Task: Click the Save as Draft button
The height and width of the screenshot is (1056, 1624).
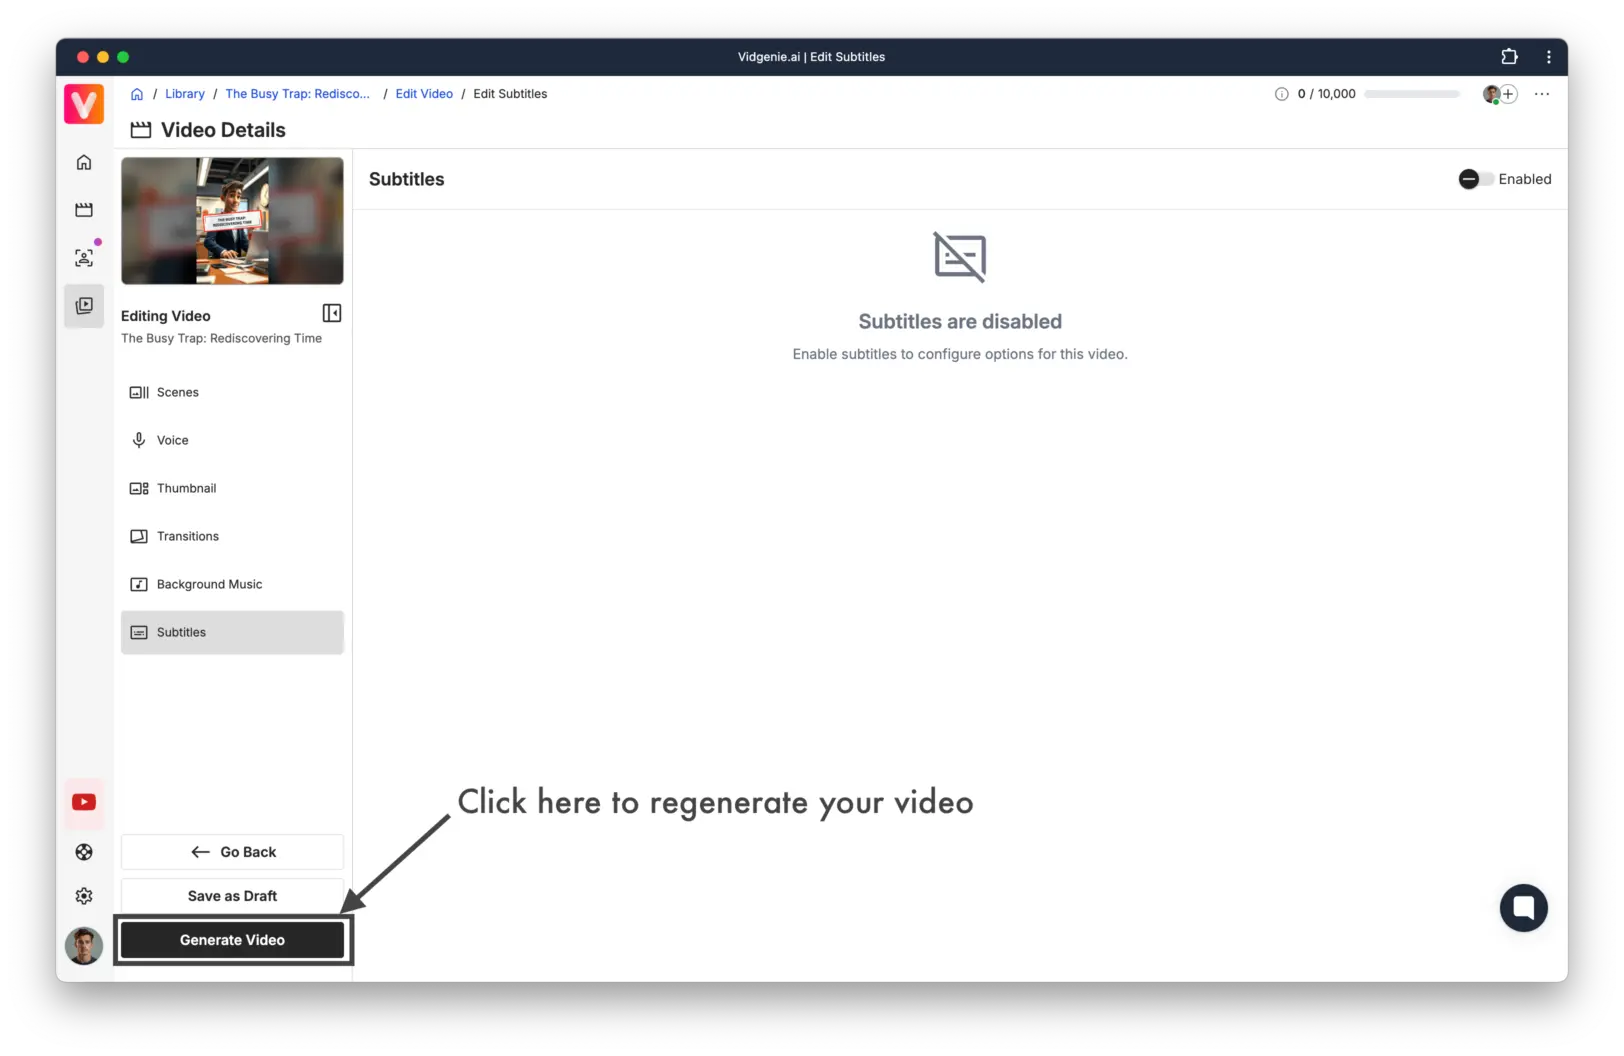Action: point(232,896)
